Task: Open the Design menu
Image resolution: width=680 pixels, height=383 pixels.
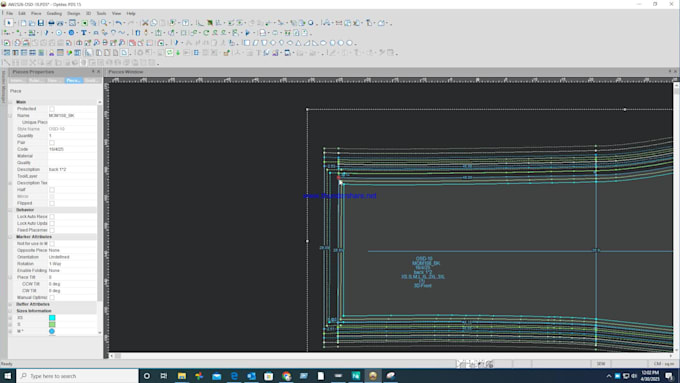Action: pos(73,13)
